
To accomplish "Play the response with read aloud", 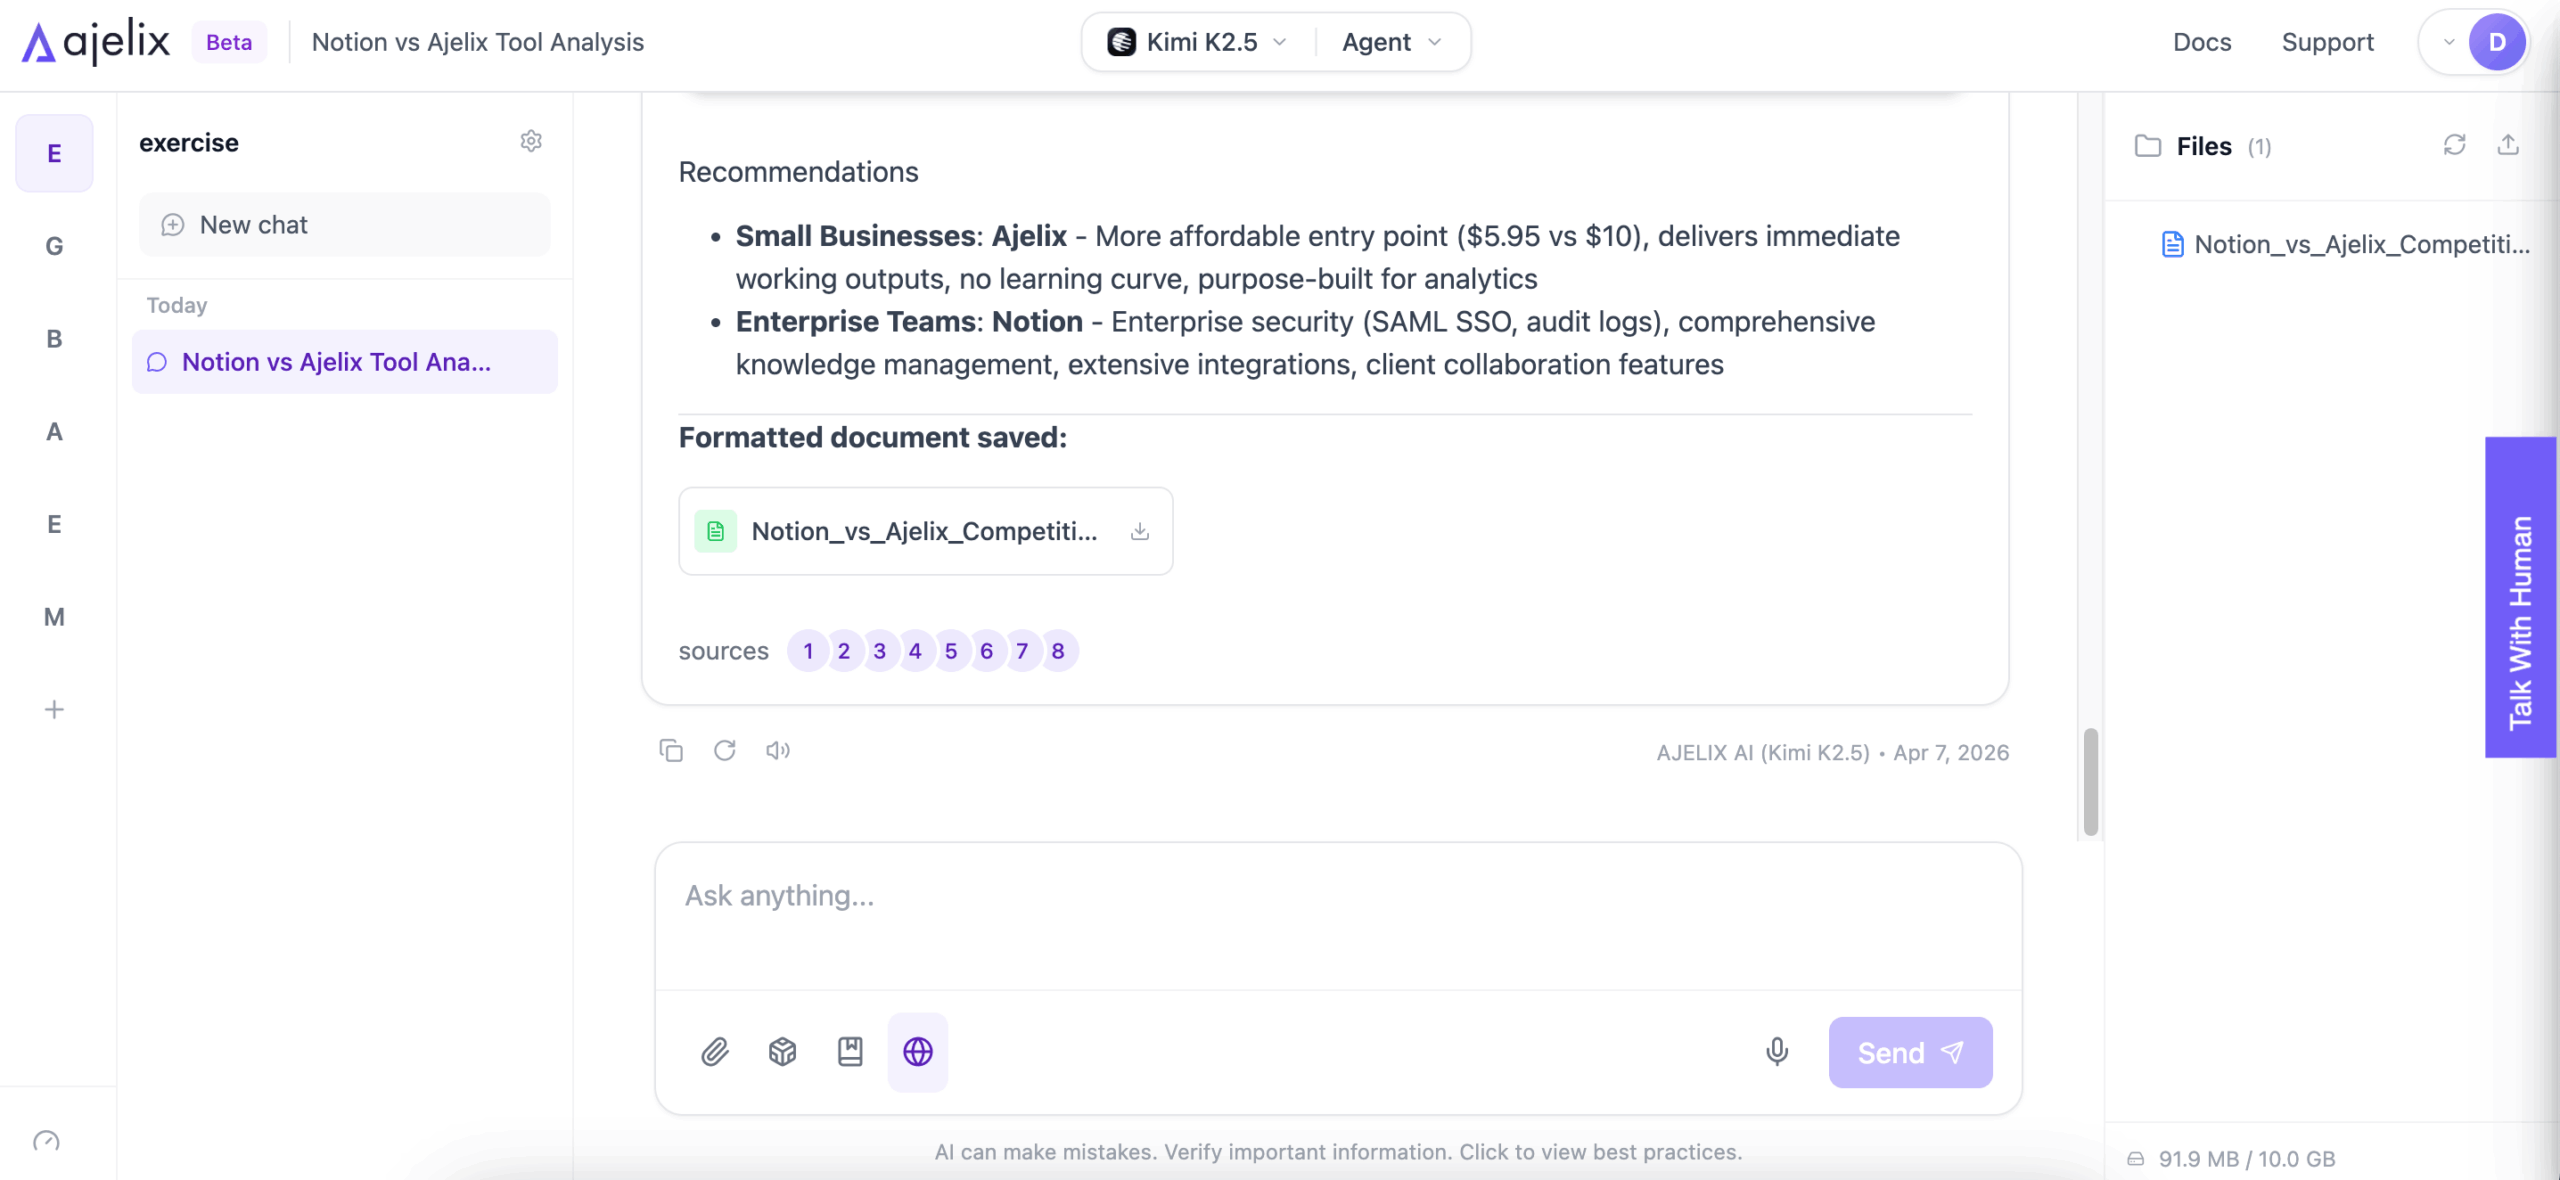I will coord(778,750).
